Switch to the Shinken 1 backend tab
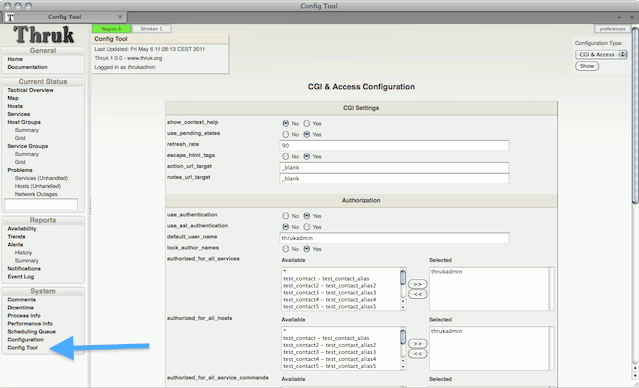Screen dimensions: 639x388 click(x=151, y=29)
